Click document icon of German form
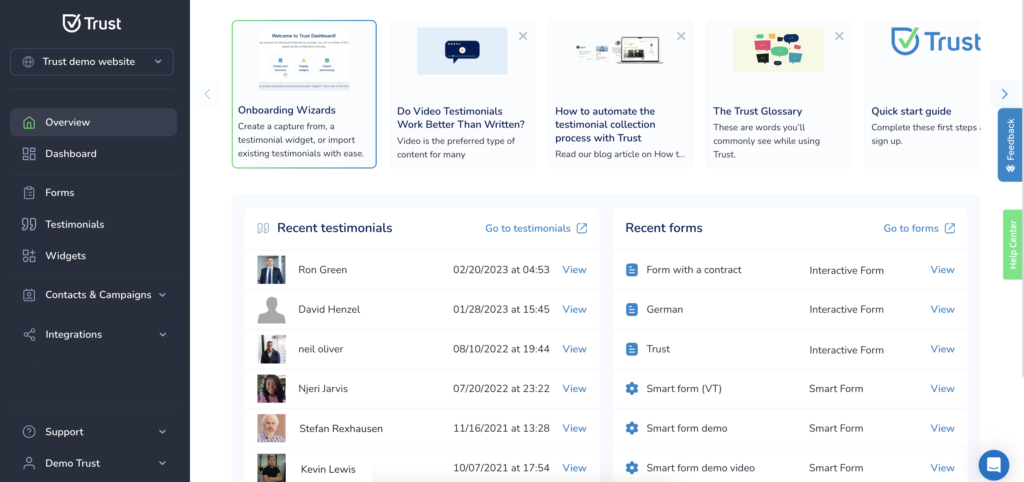The width and height of the screenshot is (1024, 482). coord(632,310)
